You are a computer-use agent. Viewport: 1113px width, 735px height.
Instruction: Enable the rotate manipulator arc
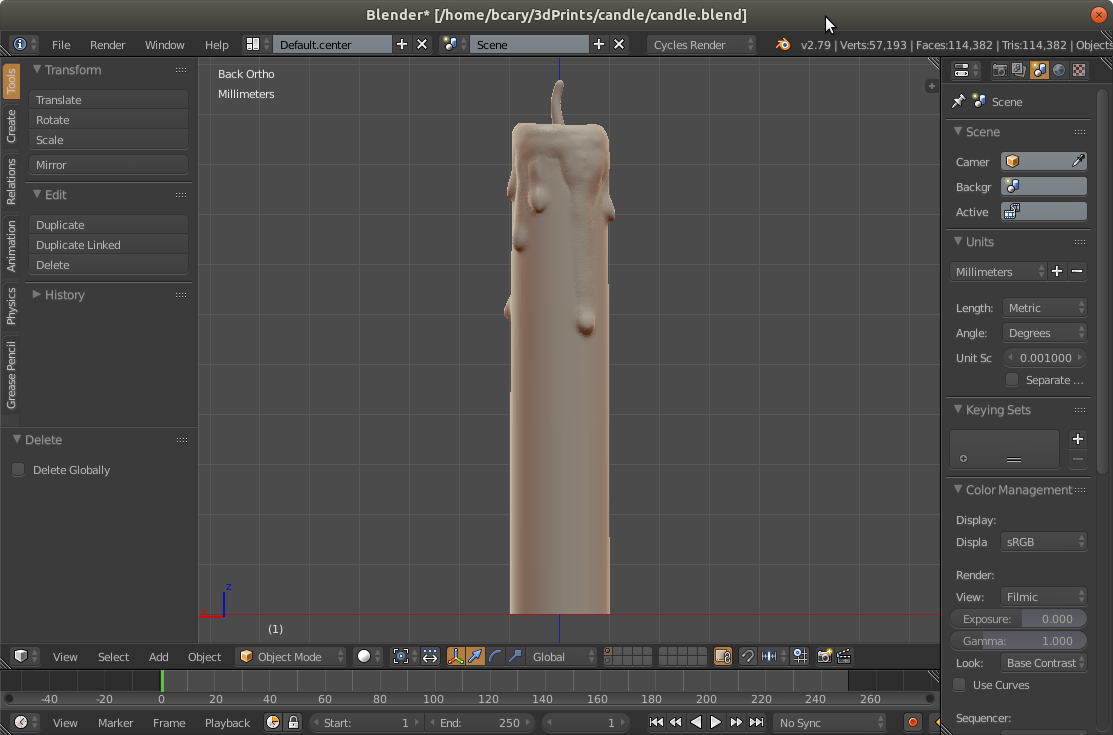[x=495, y=656]
